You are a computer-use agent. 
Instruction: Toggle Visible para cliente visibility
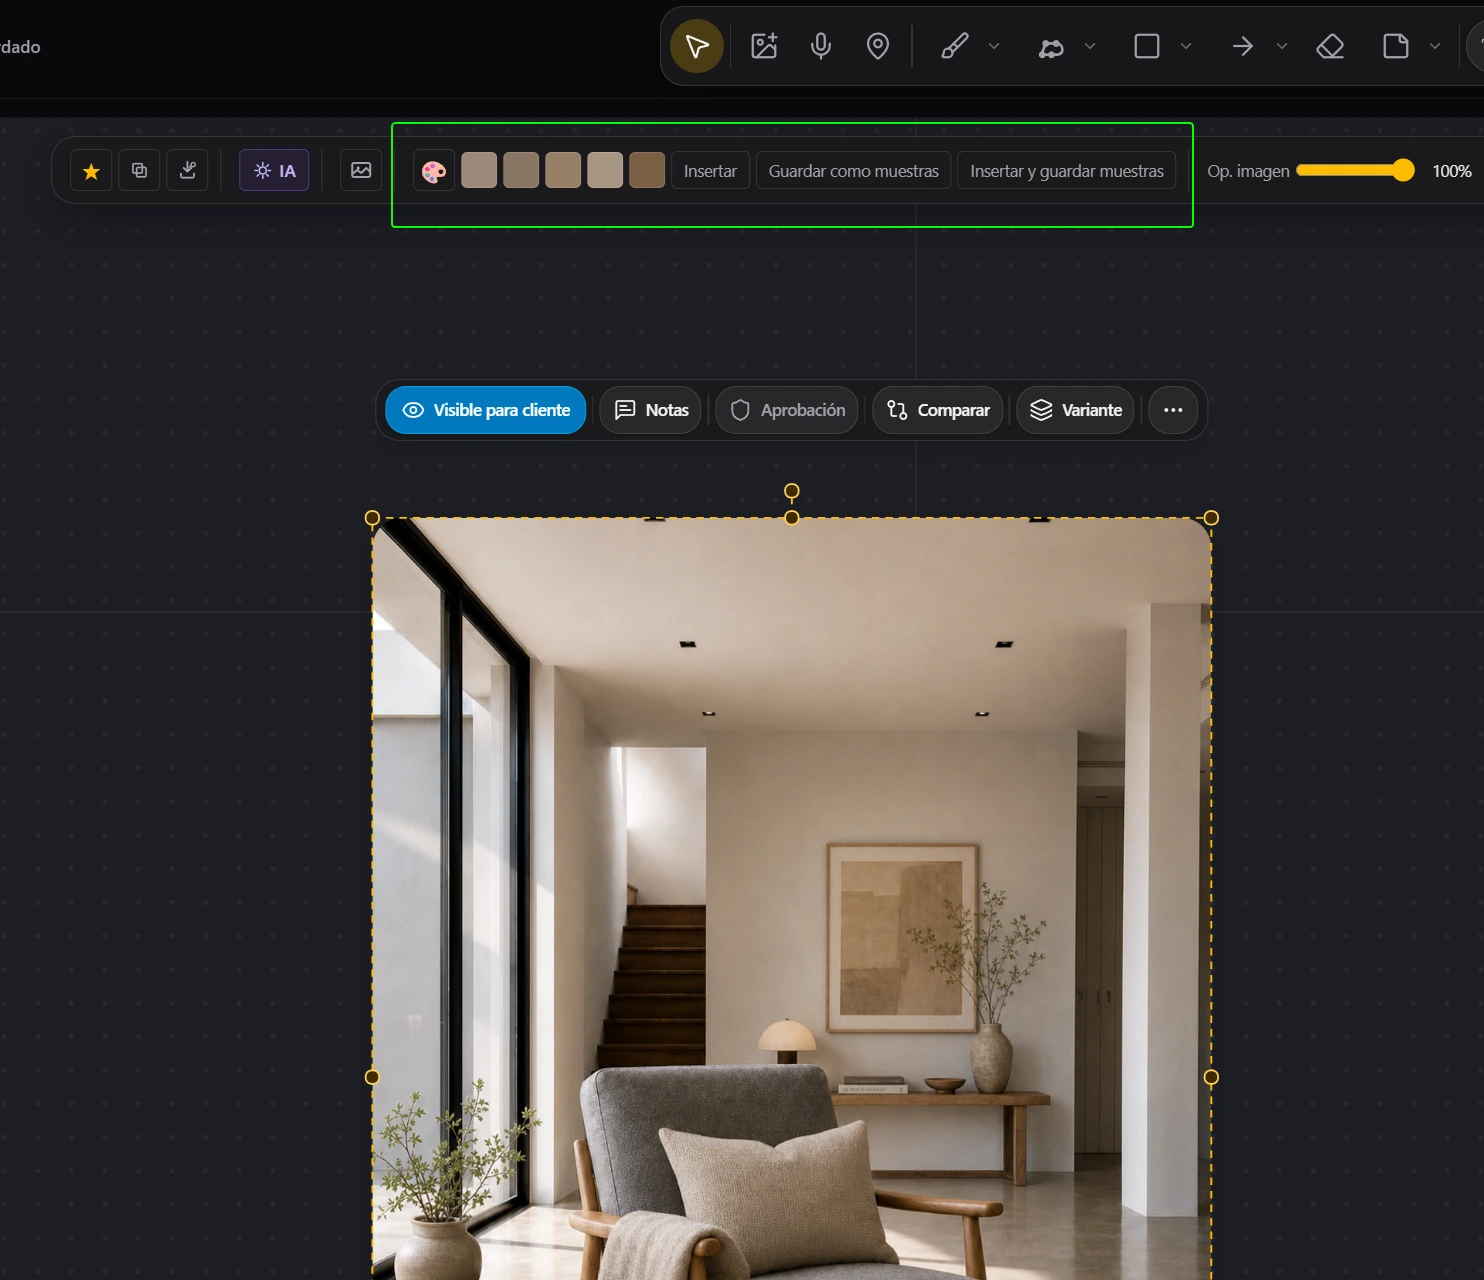(x=486, y=410)
